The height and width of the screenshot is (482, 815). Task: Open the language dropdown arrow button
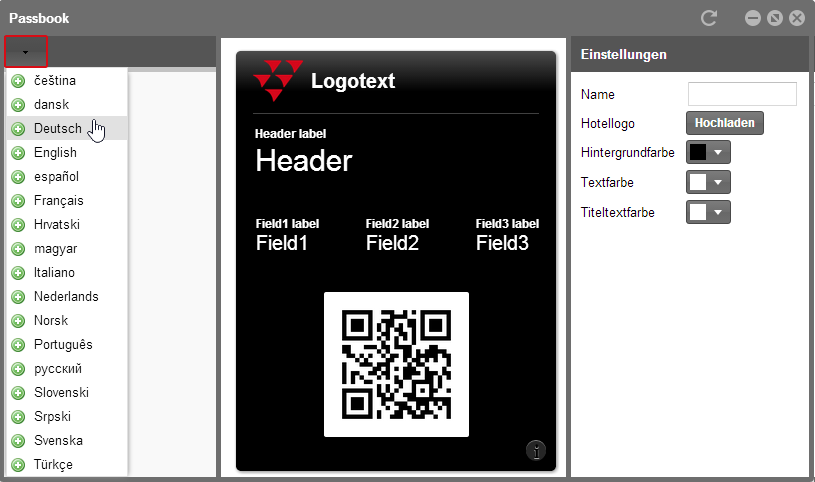(26, 51)
